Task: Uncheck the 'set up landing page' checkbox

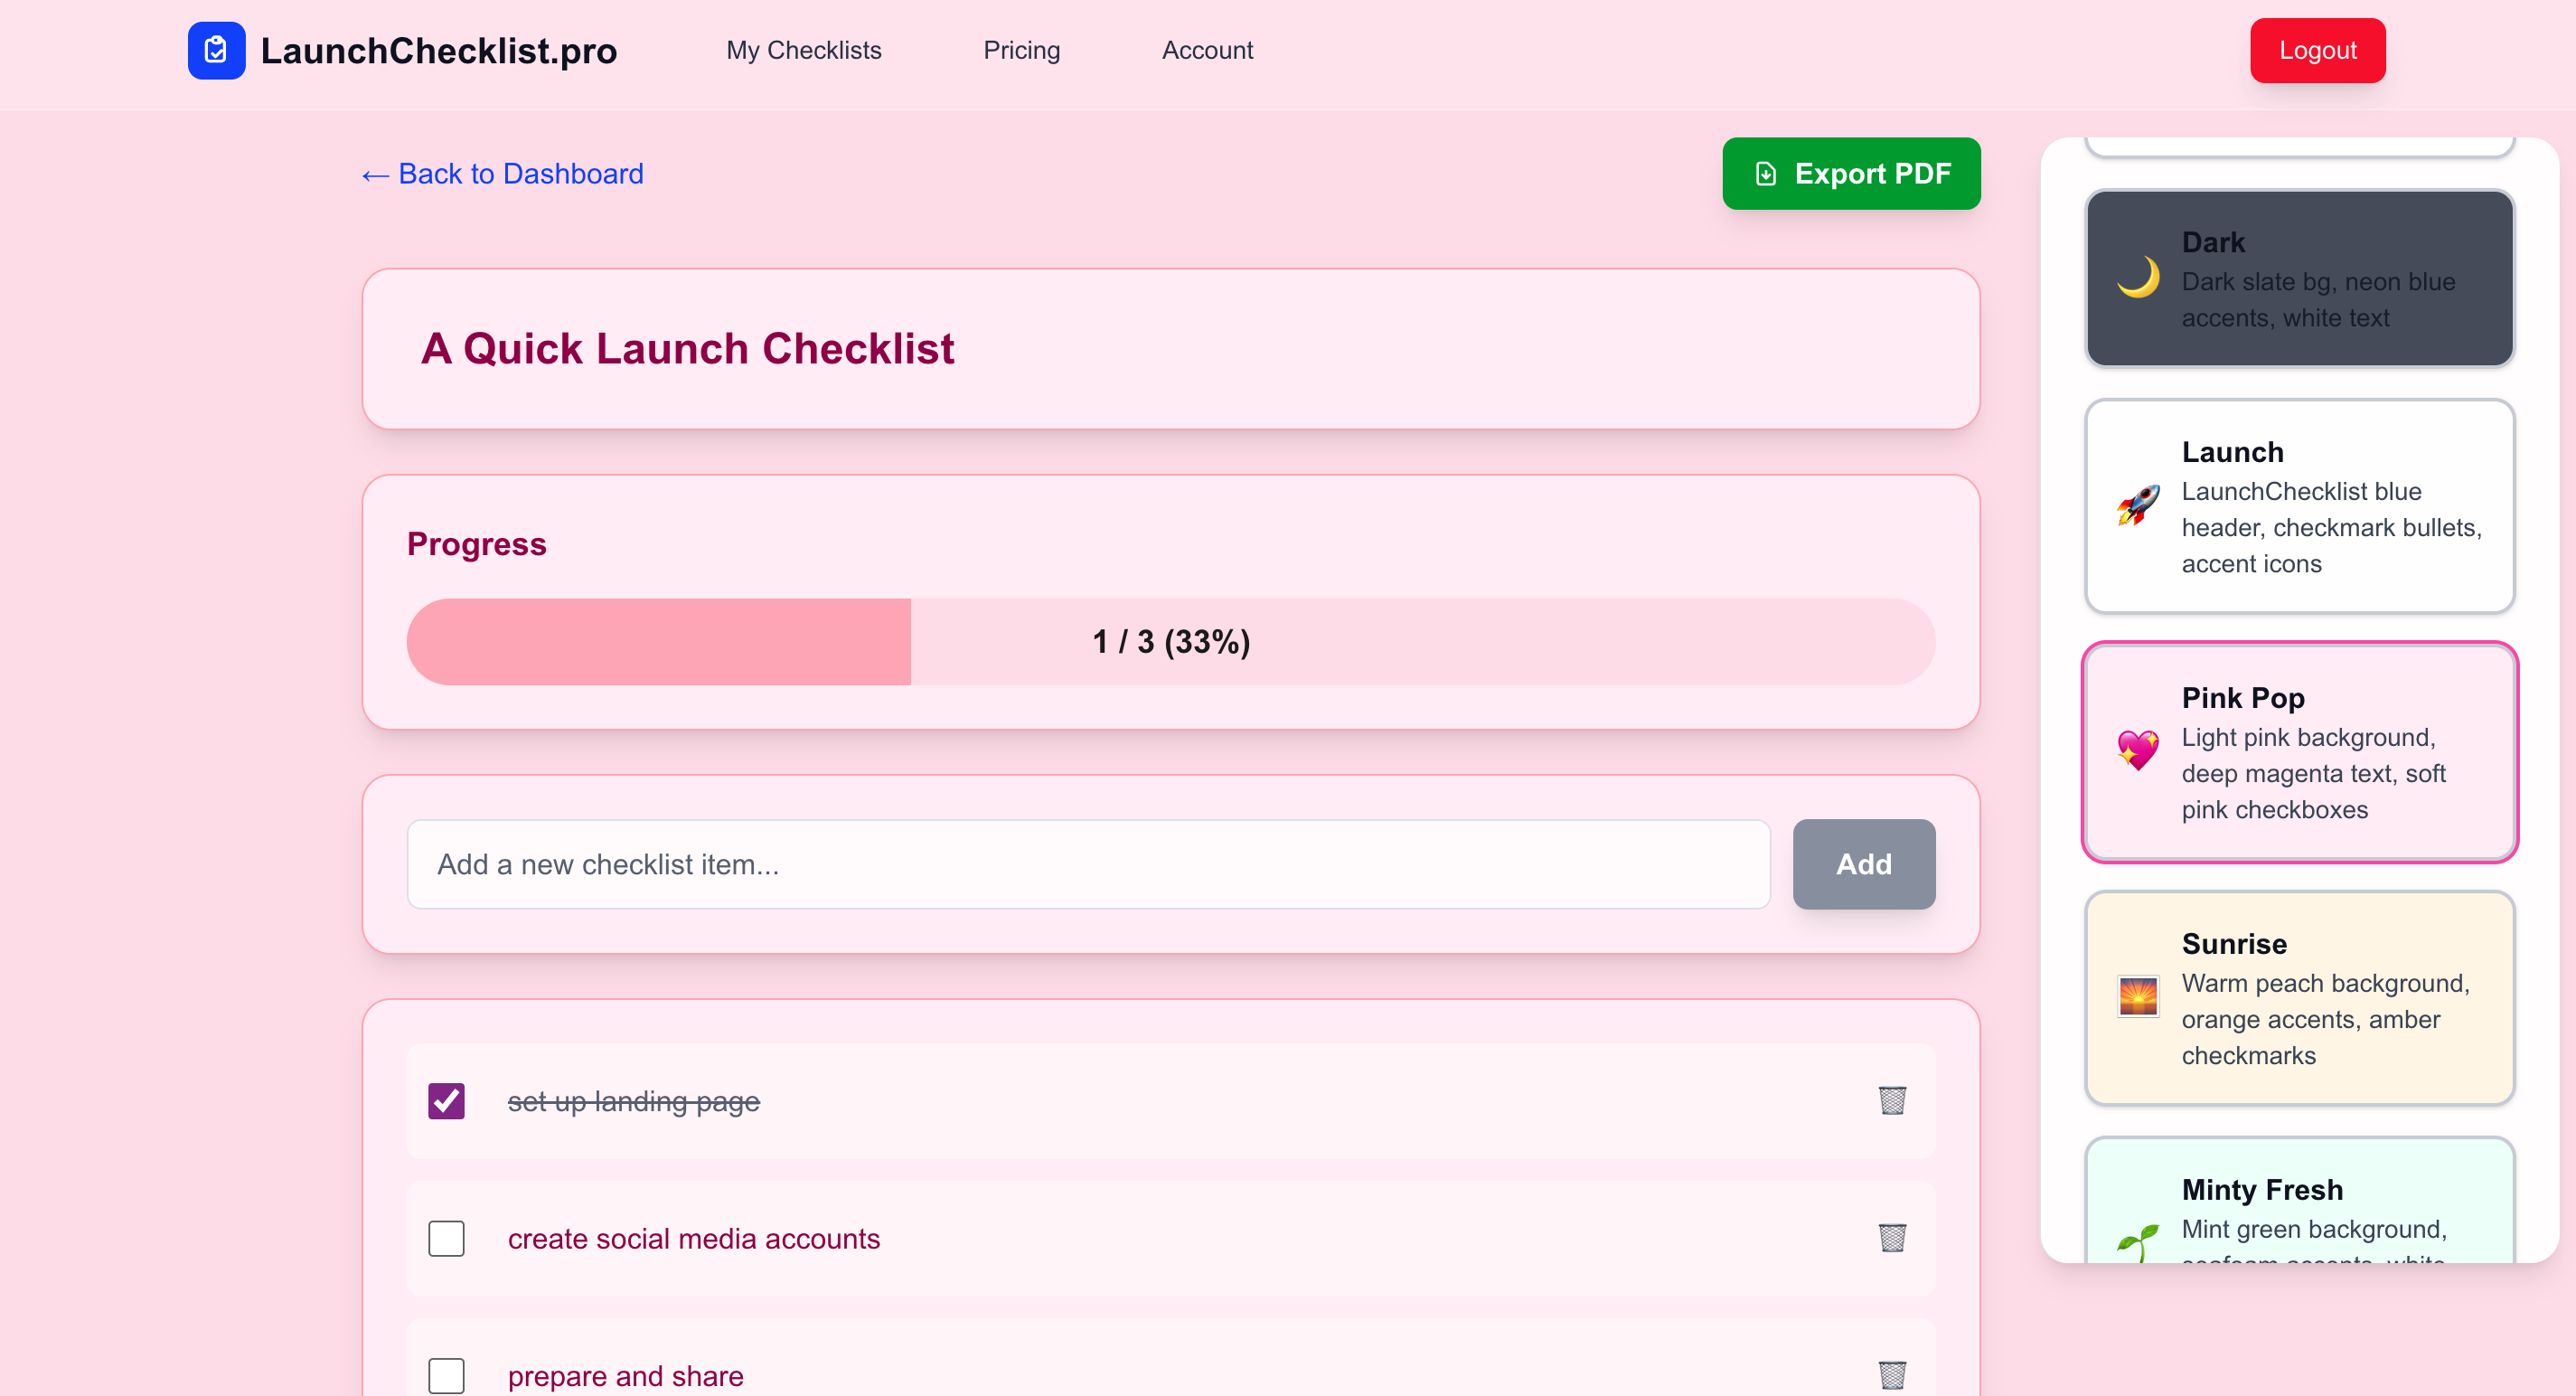Action: tap(446, 1101)
